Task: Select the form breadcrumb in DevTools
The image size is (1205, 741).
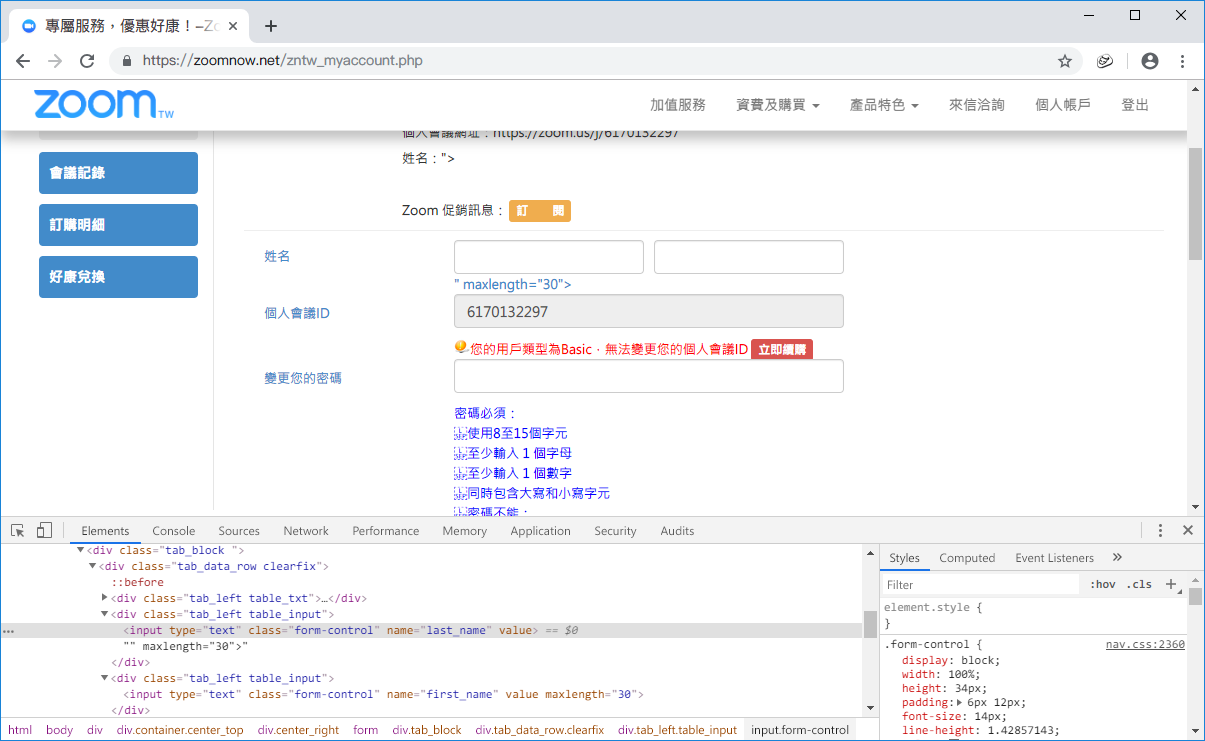Action: (x=366, y=730)
